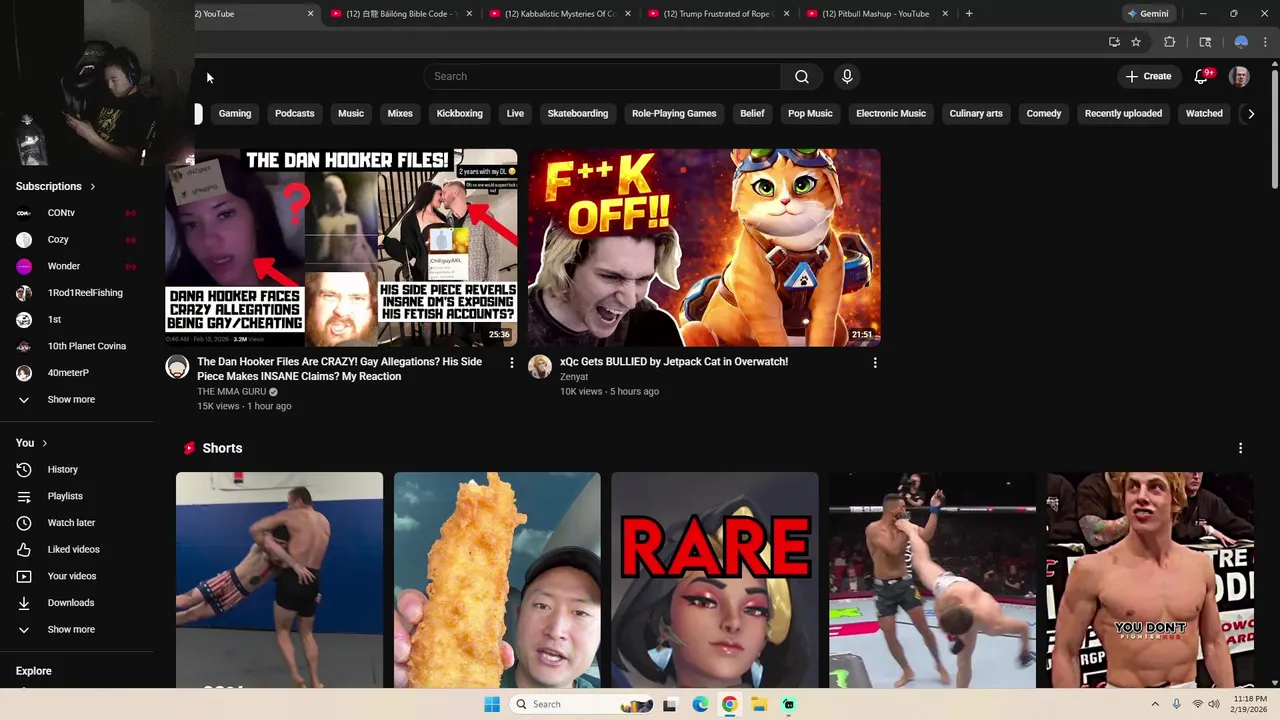1280x720 pixels.
Task: Open File Explorer from taskbar
Action: click(759, 704)
